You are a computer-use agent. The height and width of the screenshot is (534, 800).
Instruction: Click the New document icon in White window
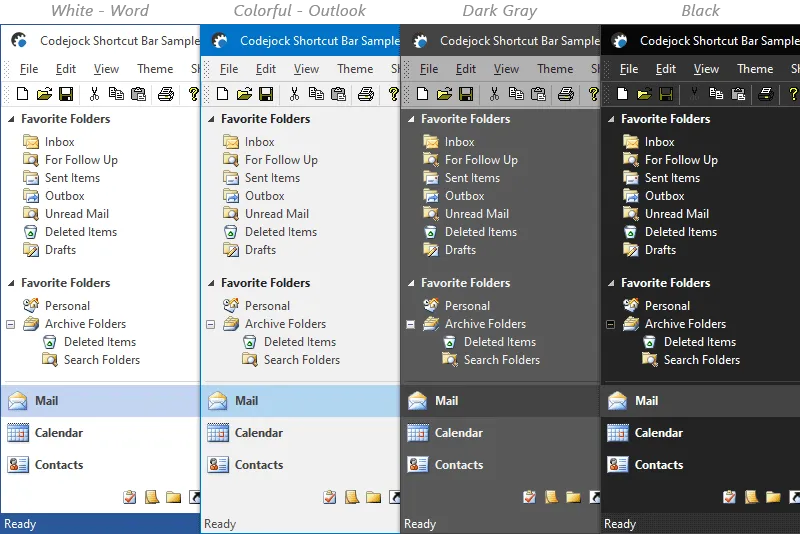coord(22,94)
